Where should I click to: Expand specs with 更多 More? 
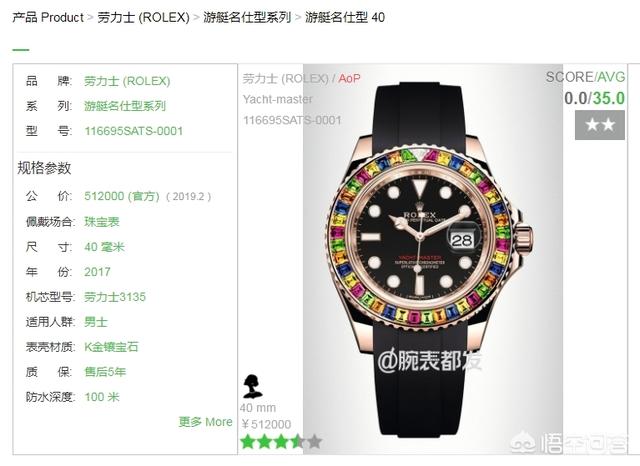tap(205, 422)
